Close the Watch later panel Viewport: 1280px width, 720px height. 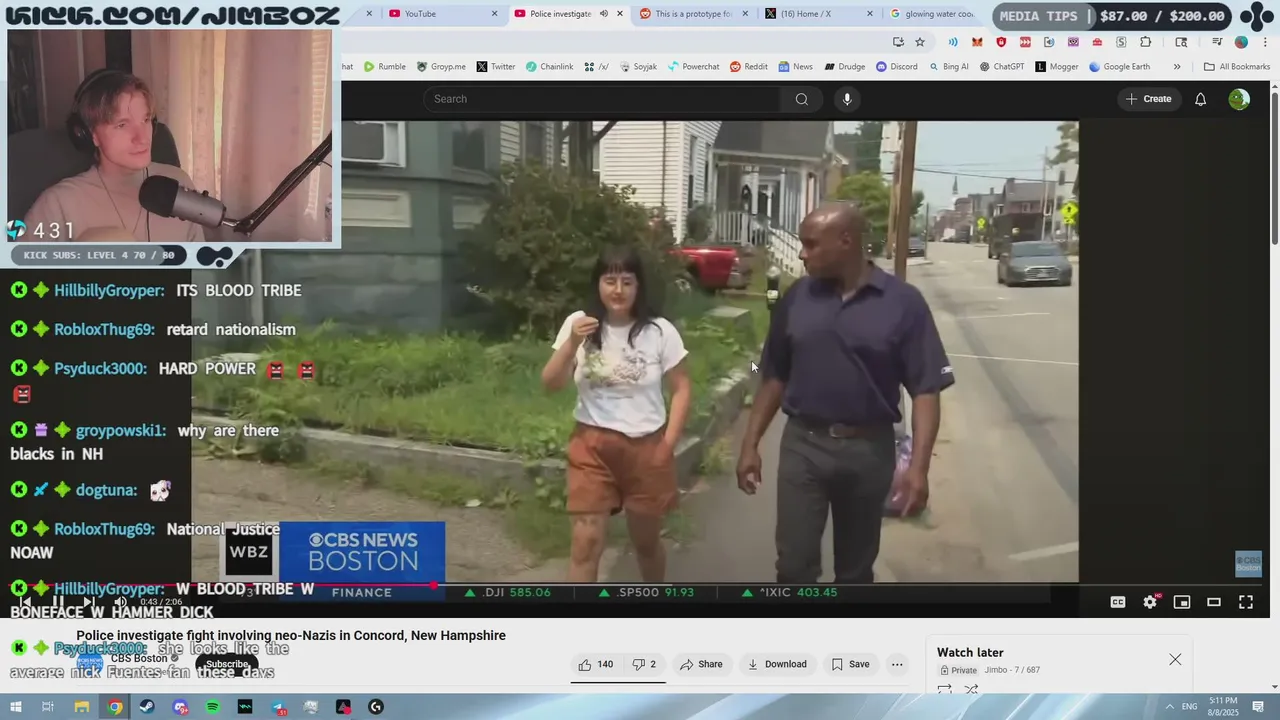tap(1175, 660)
